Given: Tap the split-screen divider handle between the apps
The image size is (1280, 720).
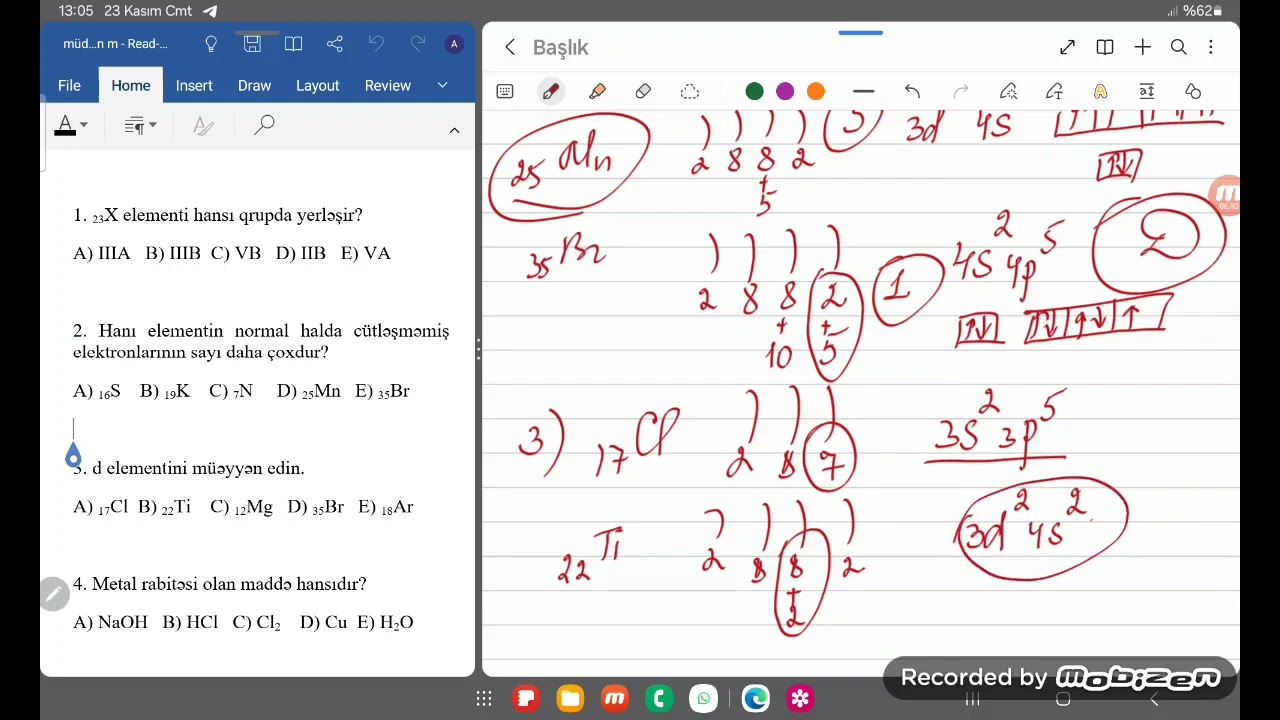Looking at the screenshot, I should coord(478,350).
